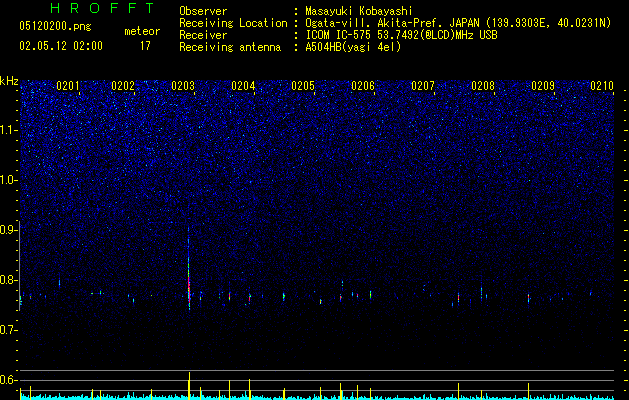Click the 0207 time marker
This screenshot has width=629, height=400.
tap(423, 86)
